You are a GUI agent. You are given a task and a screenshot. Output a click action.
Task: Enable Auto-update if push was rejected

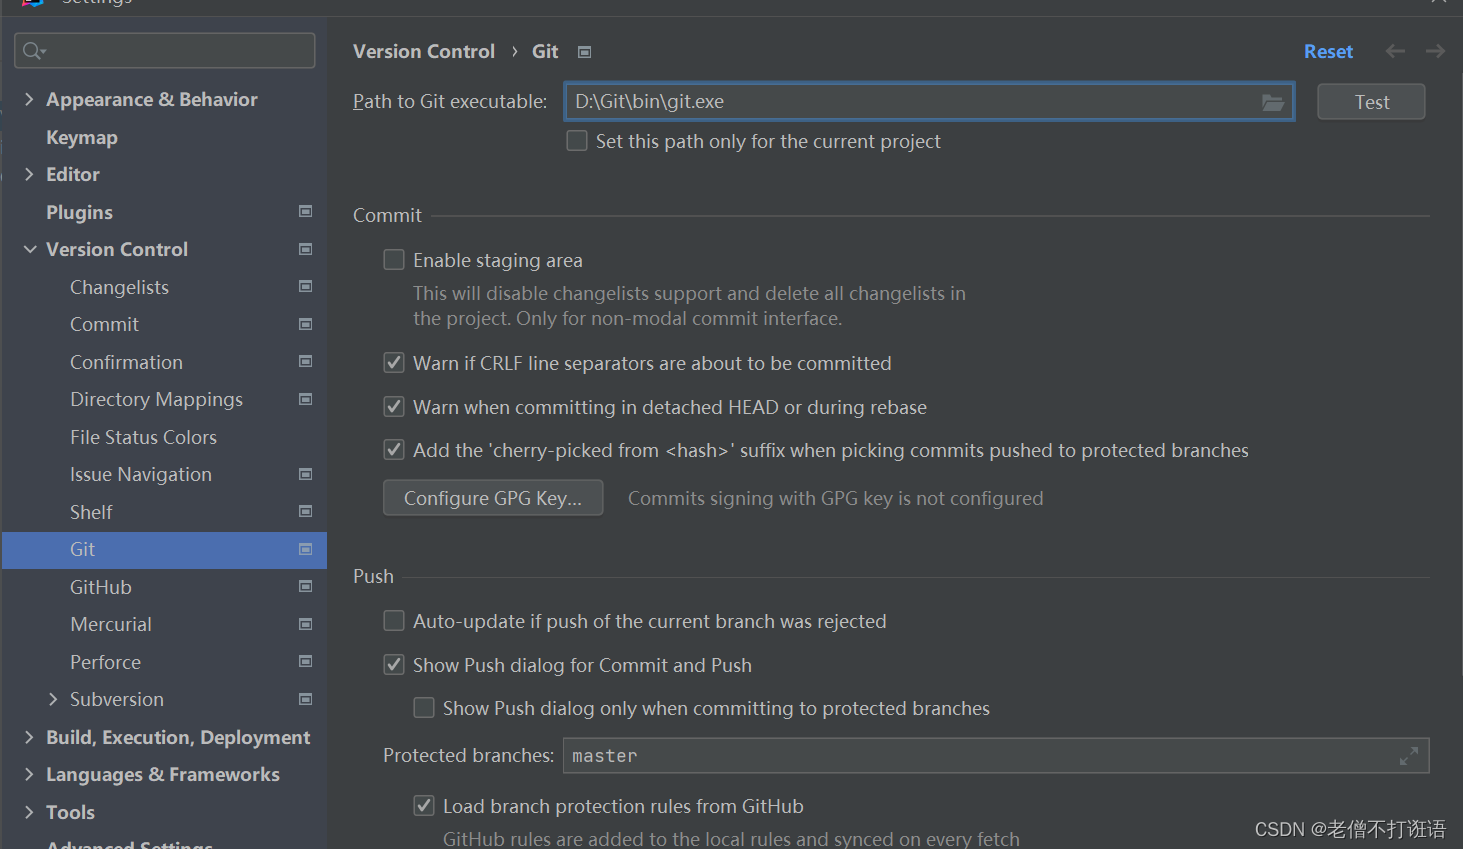pyautogui.click(x=394, y=621)
